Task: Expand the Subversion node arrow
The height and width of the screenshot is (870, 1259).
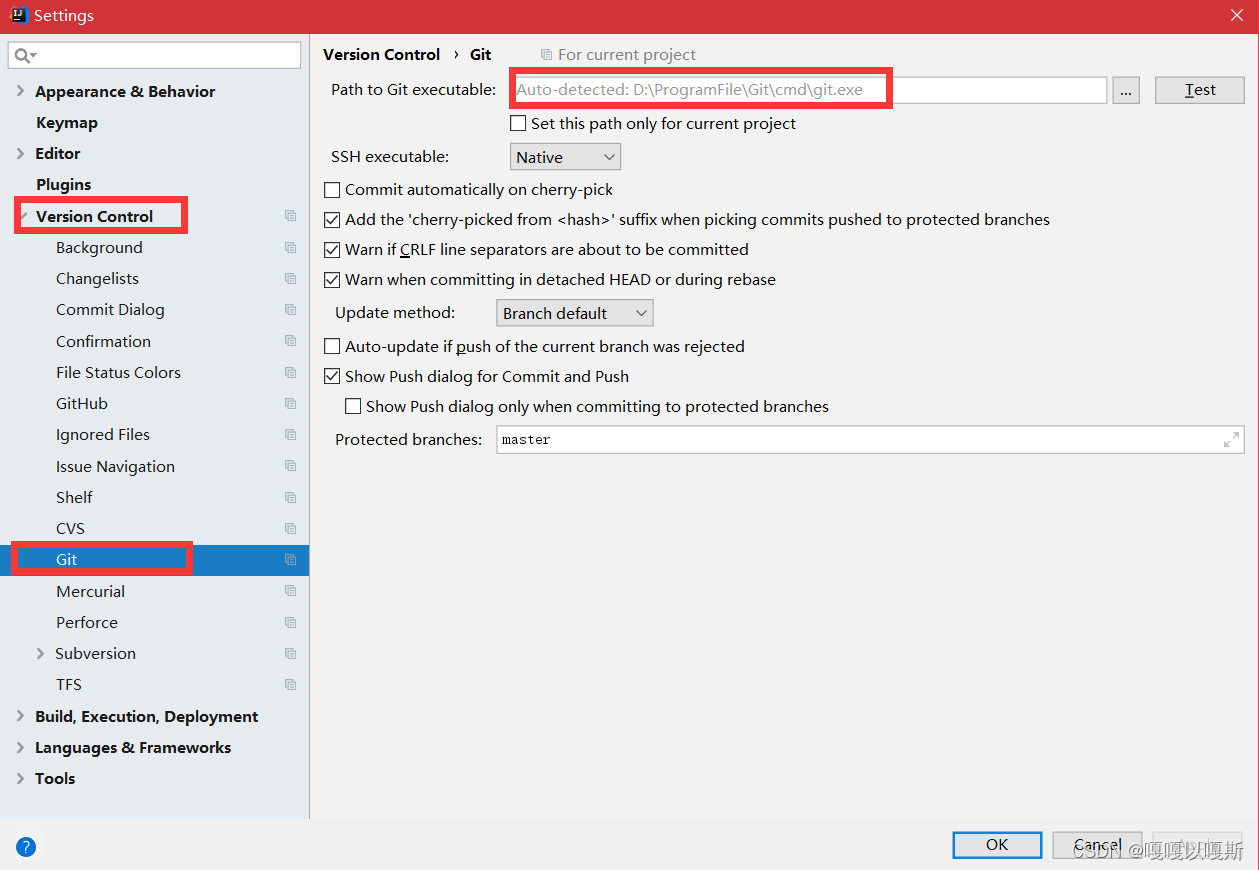Action: pos(41,653)
